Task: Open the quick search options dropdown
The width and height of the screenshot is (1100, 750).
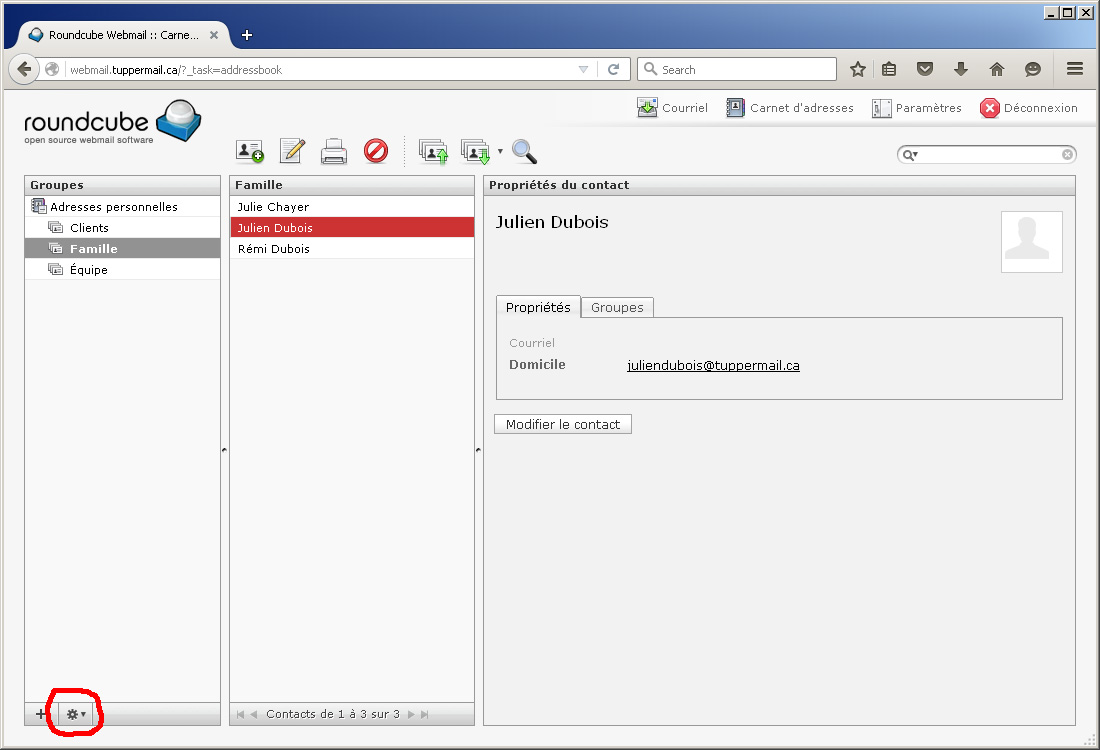Action: [x=910, y=155]
